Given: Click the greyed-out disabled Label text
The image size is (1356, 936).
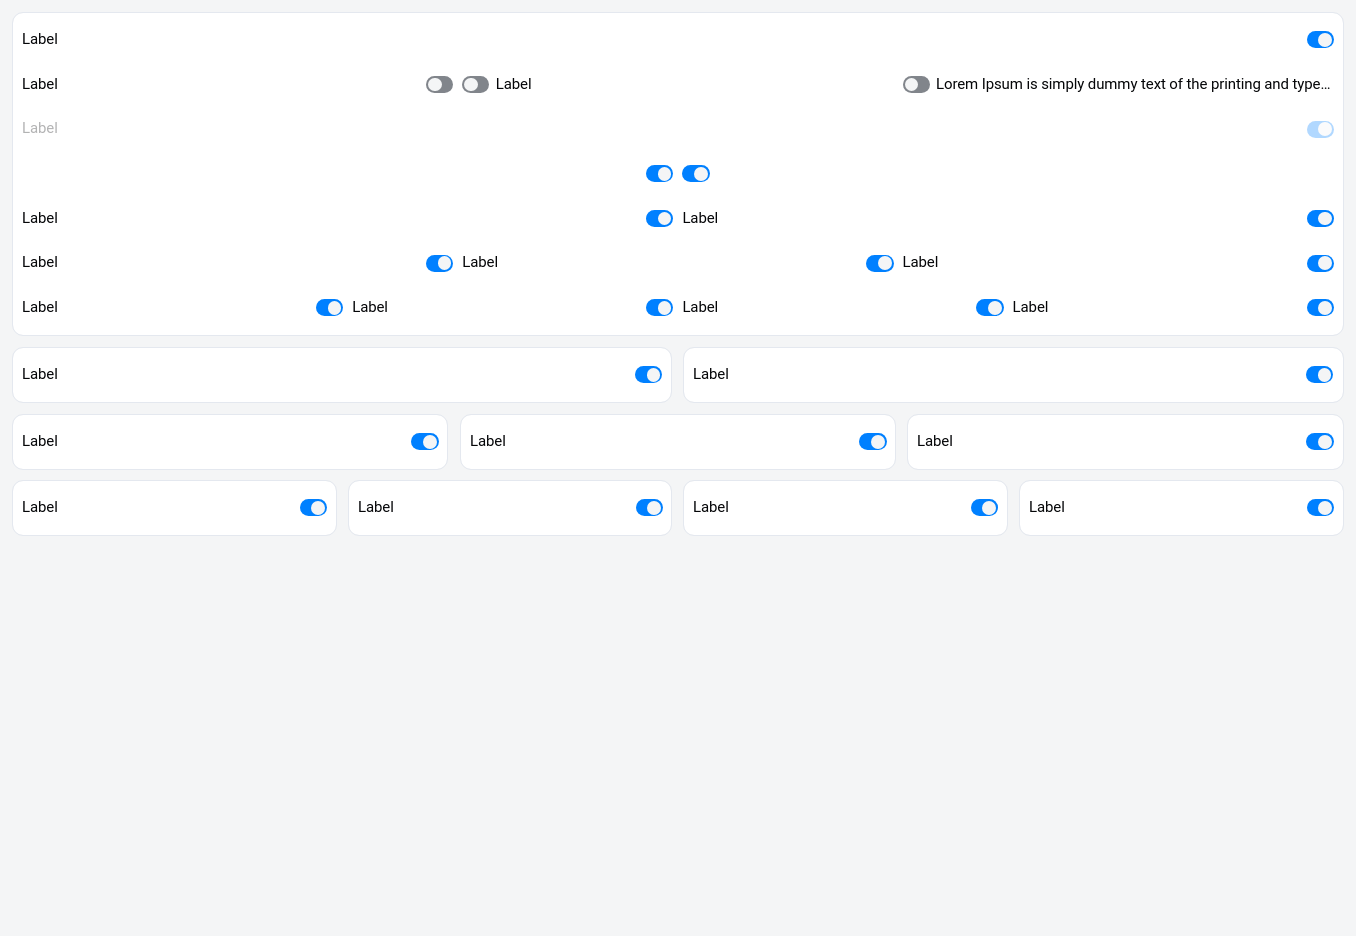Looking at the screenshot, I should (40, 128).
